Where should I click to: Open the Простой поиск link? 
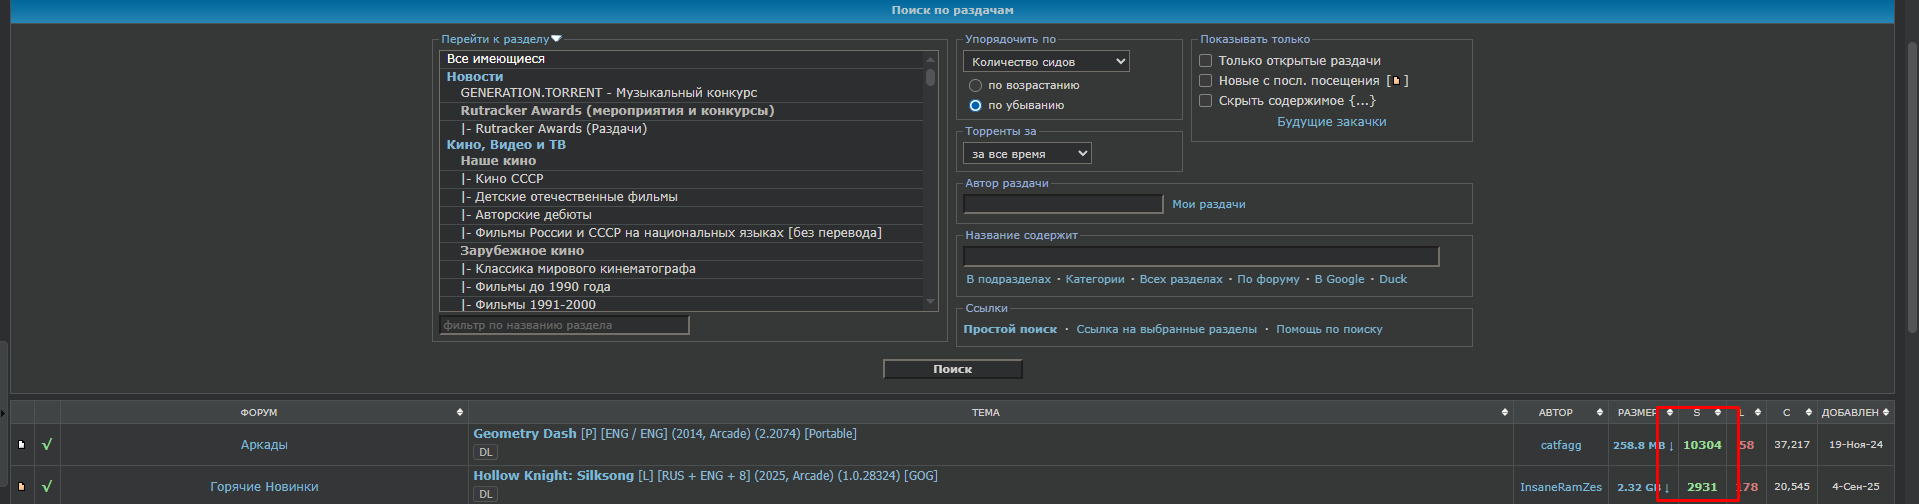tap(1010, 329)
